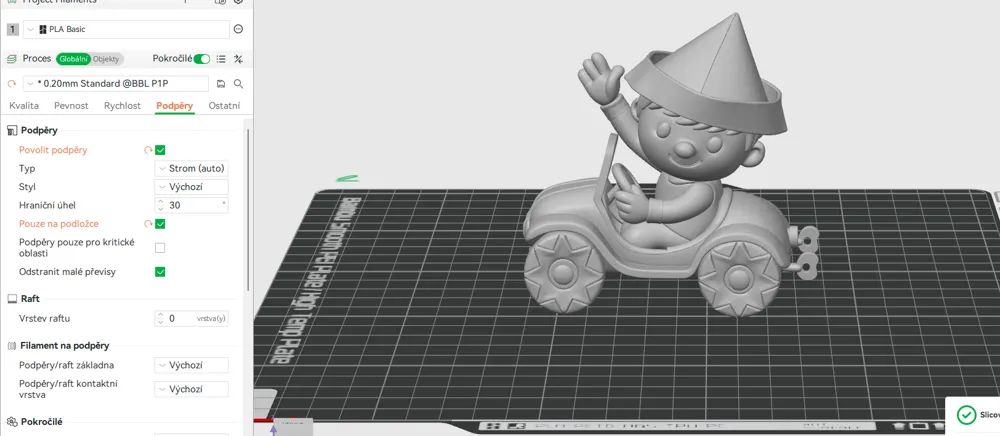Switch to the Ostatní tab
The height and width of the screenshot is (436, 1000).
224,106
